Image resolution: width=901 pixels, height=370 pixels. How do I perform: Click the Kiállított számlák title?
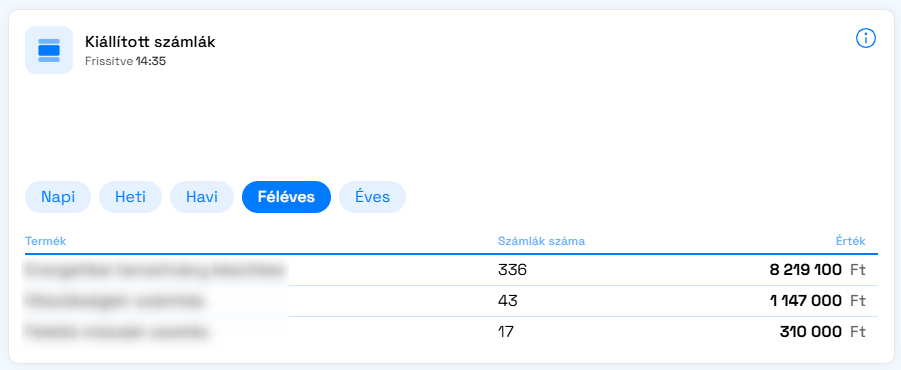pos(150,42)
